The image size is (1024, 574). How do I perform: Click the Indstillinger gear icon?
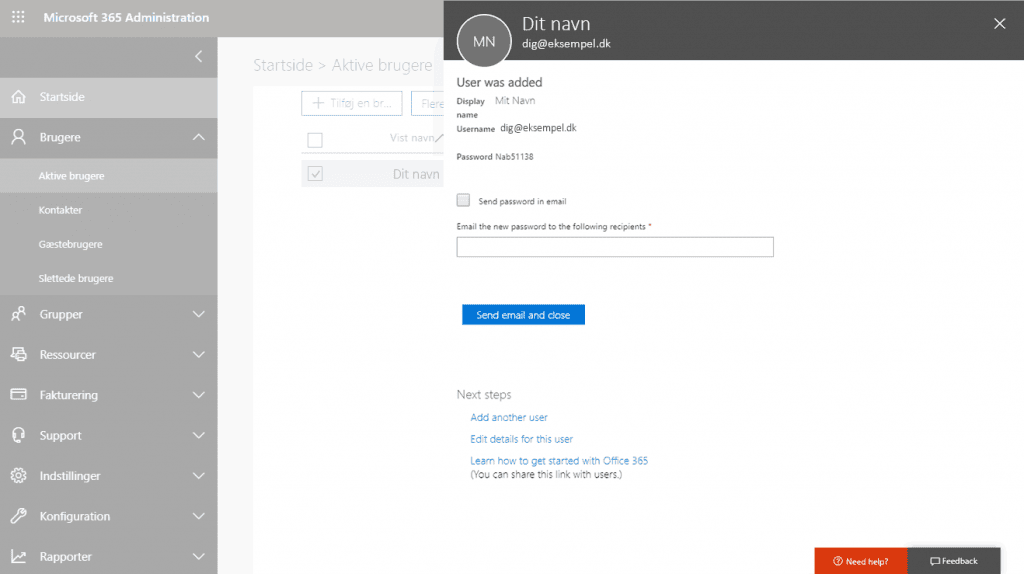click(x=18, y=475)
